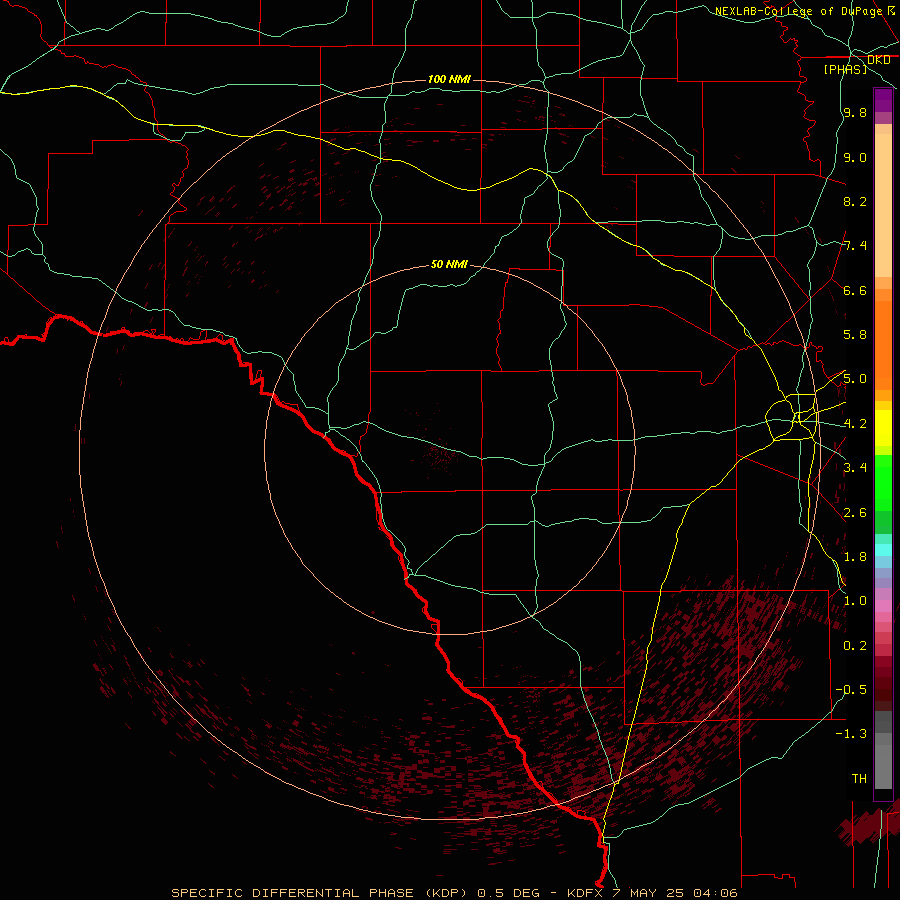Click the purple segment atop the color bar
Image resolution: width=900 pixels, height=900 pixels.
883,100
